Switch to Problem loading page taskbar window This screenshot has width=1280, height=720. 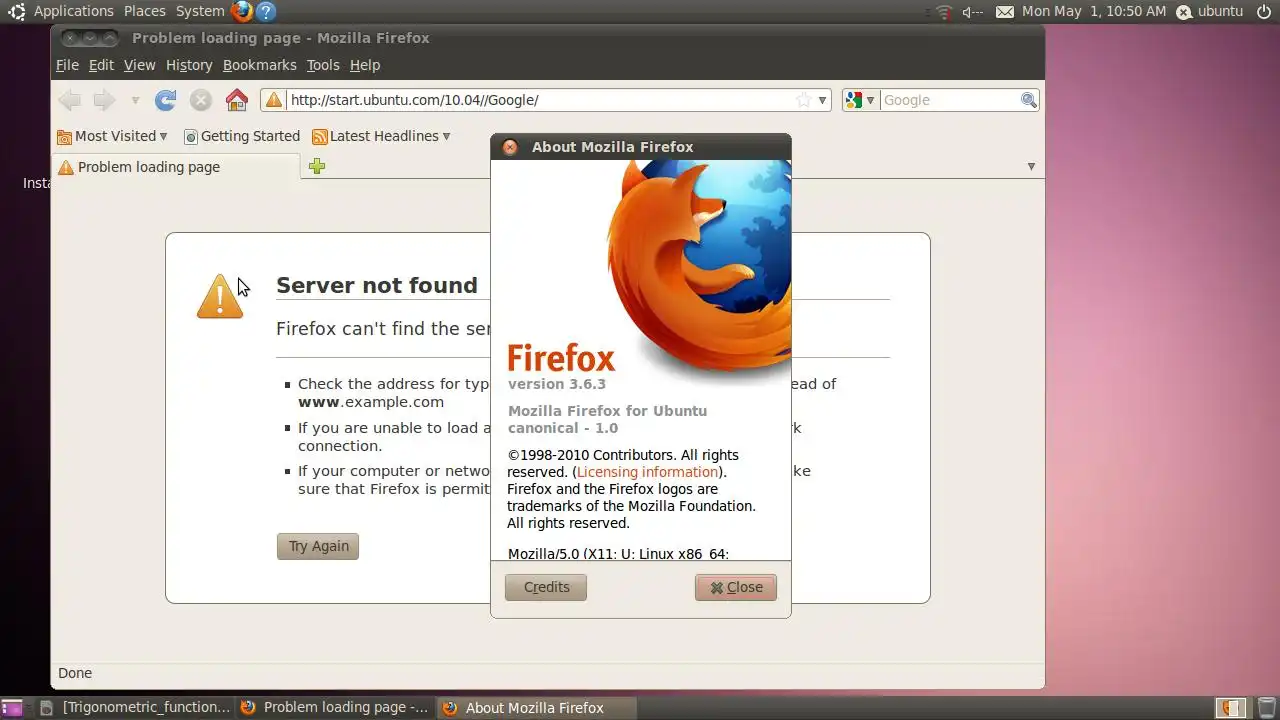coord(335,708)
